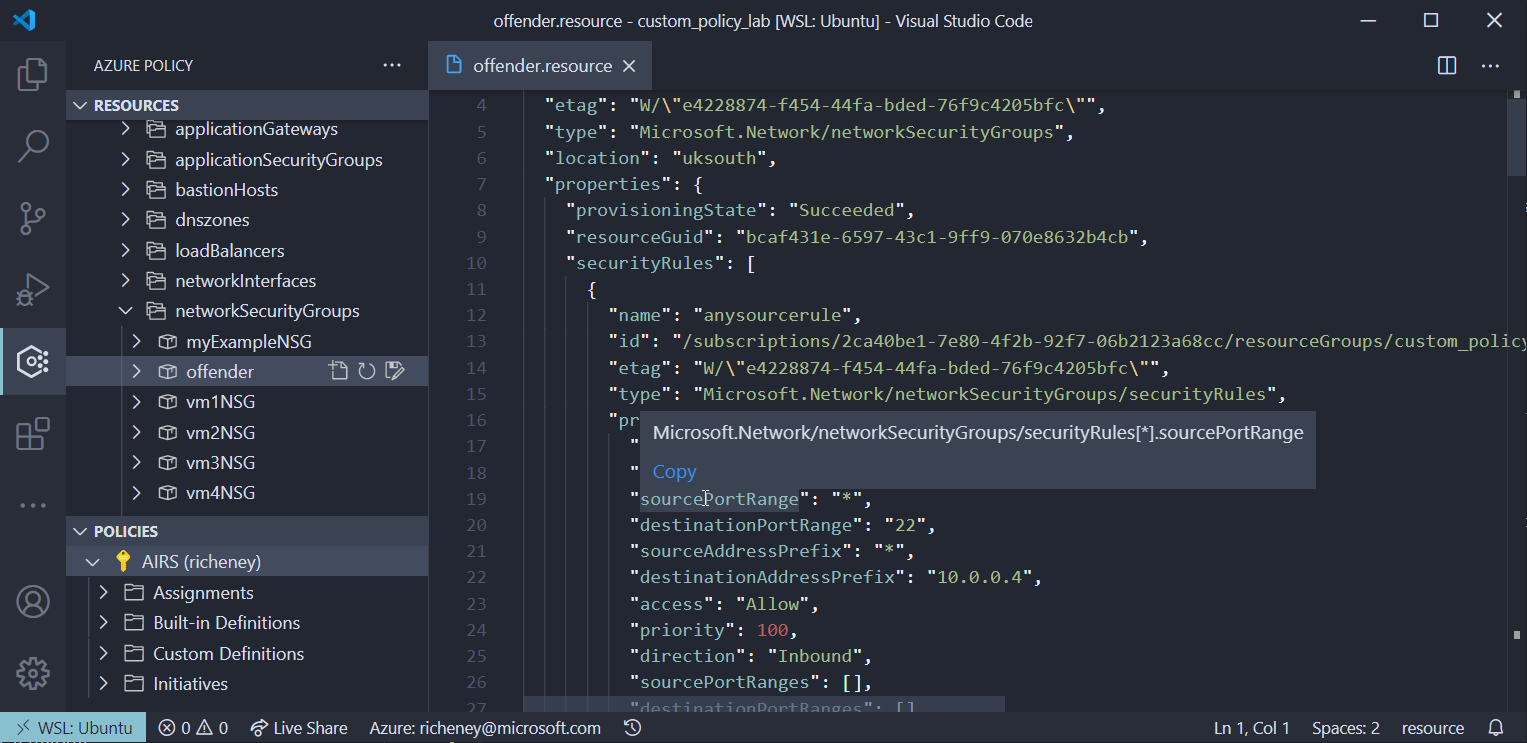Click the Azure Policy activity bar icon

click(33, 361)
